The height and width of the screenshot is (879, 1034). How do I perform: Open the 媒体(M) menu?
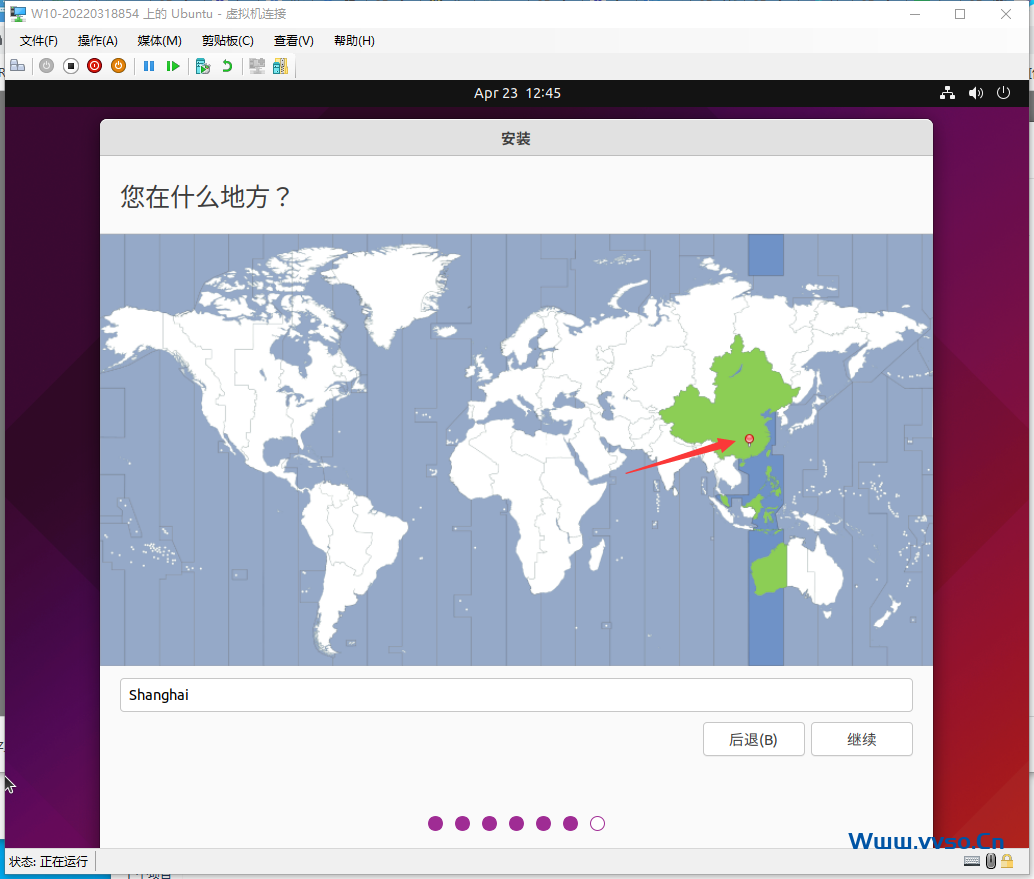pos(158,41)
